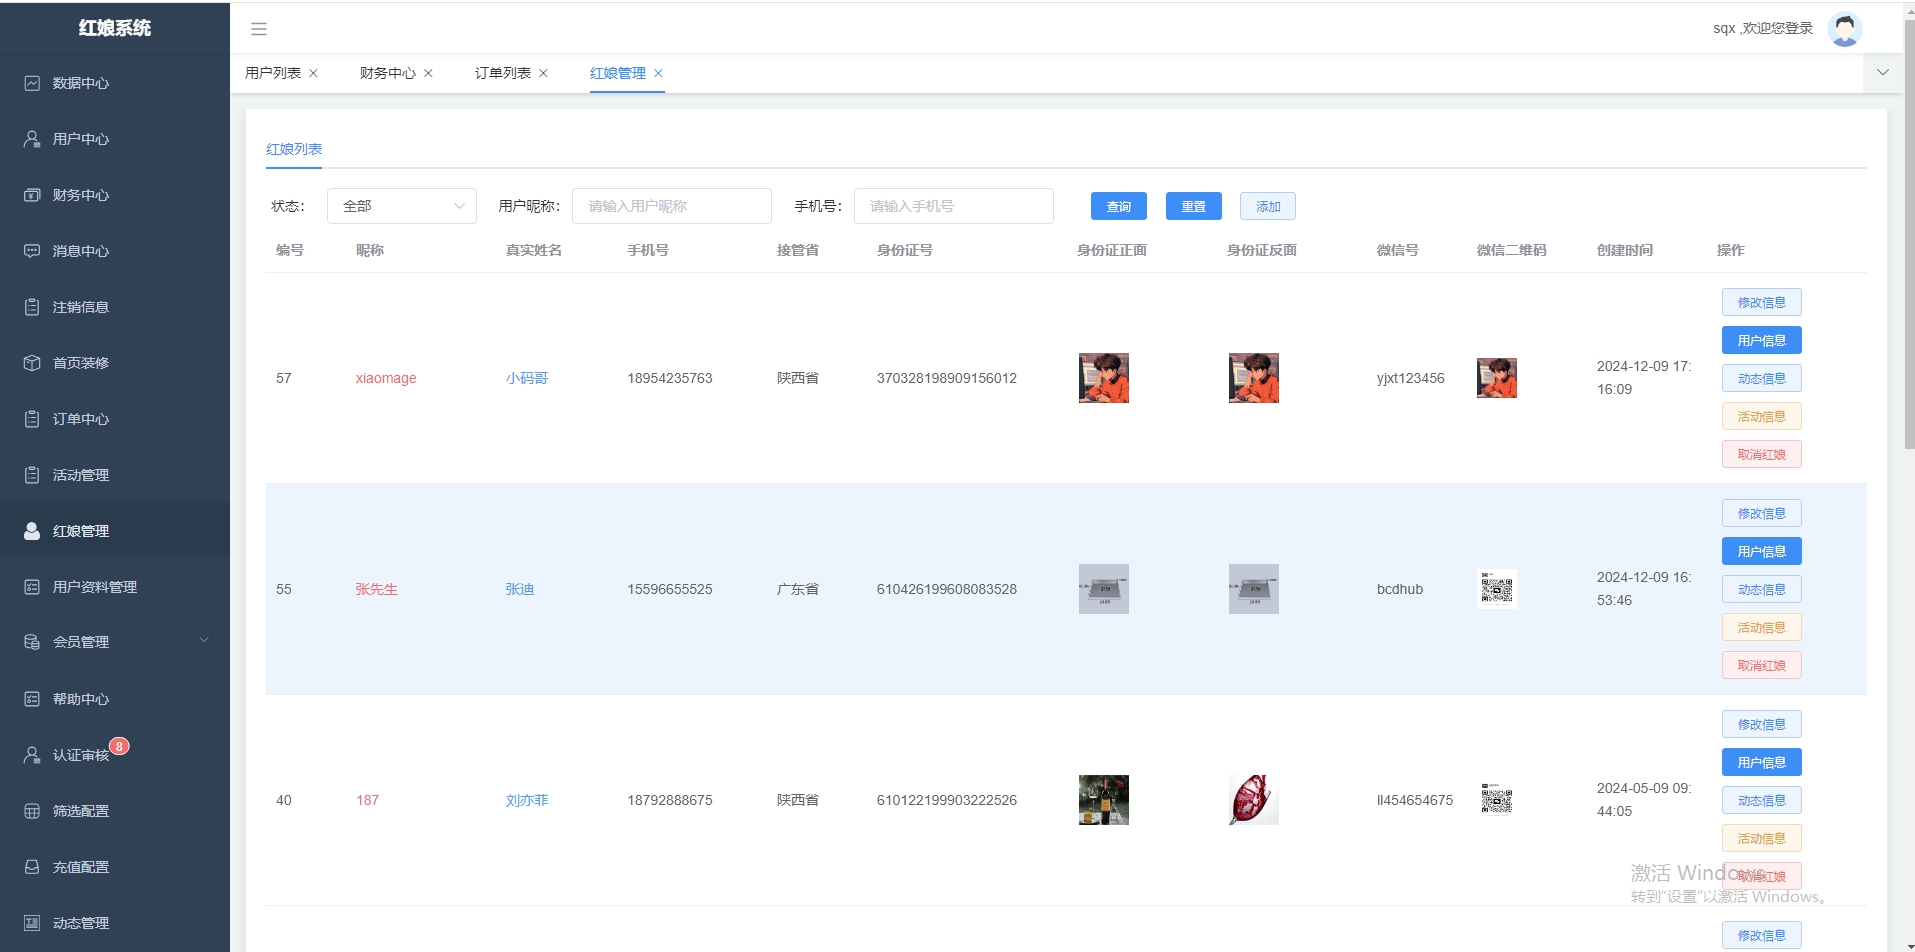
Task: Click the hamburger menu collapse icon
Action: click(259, 29)
